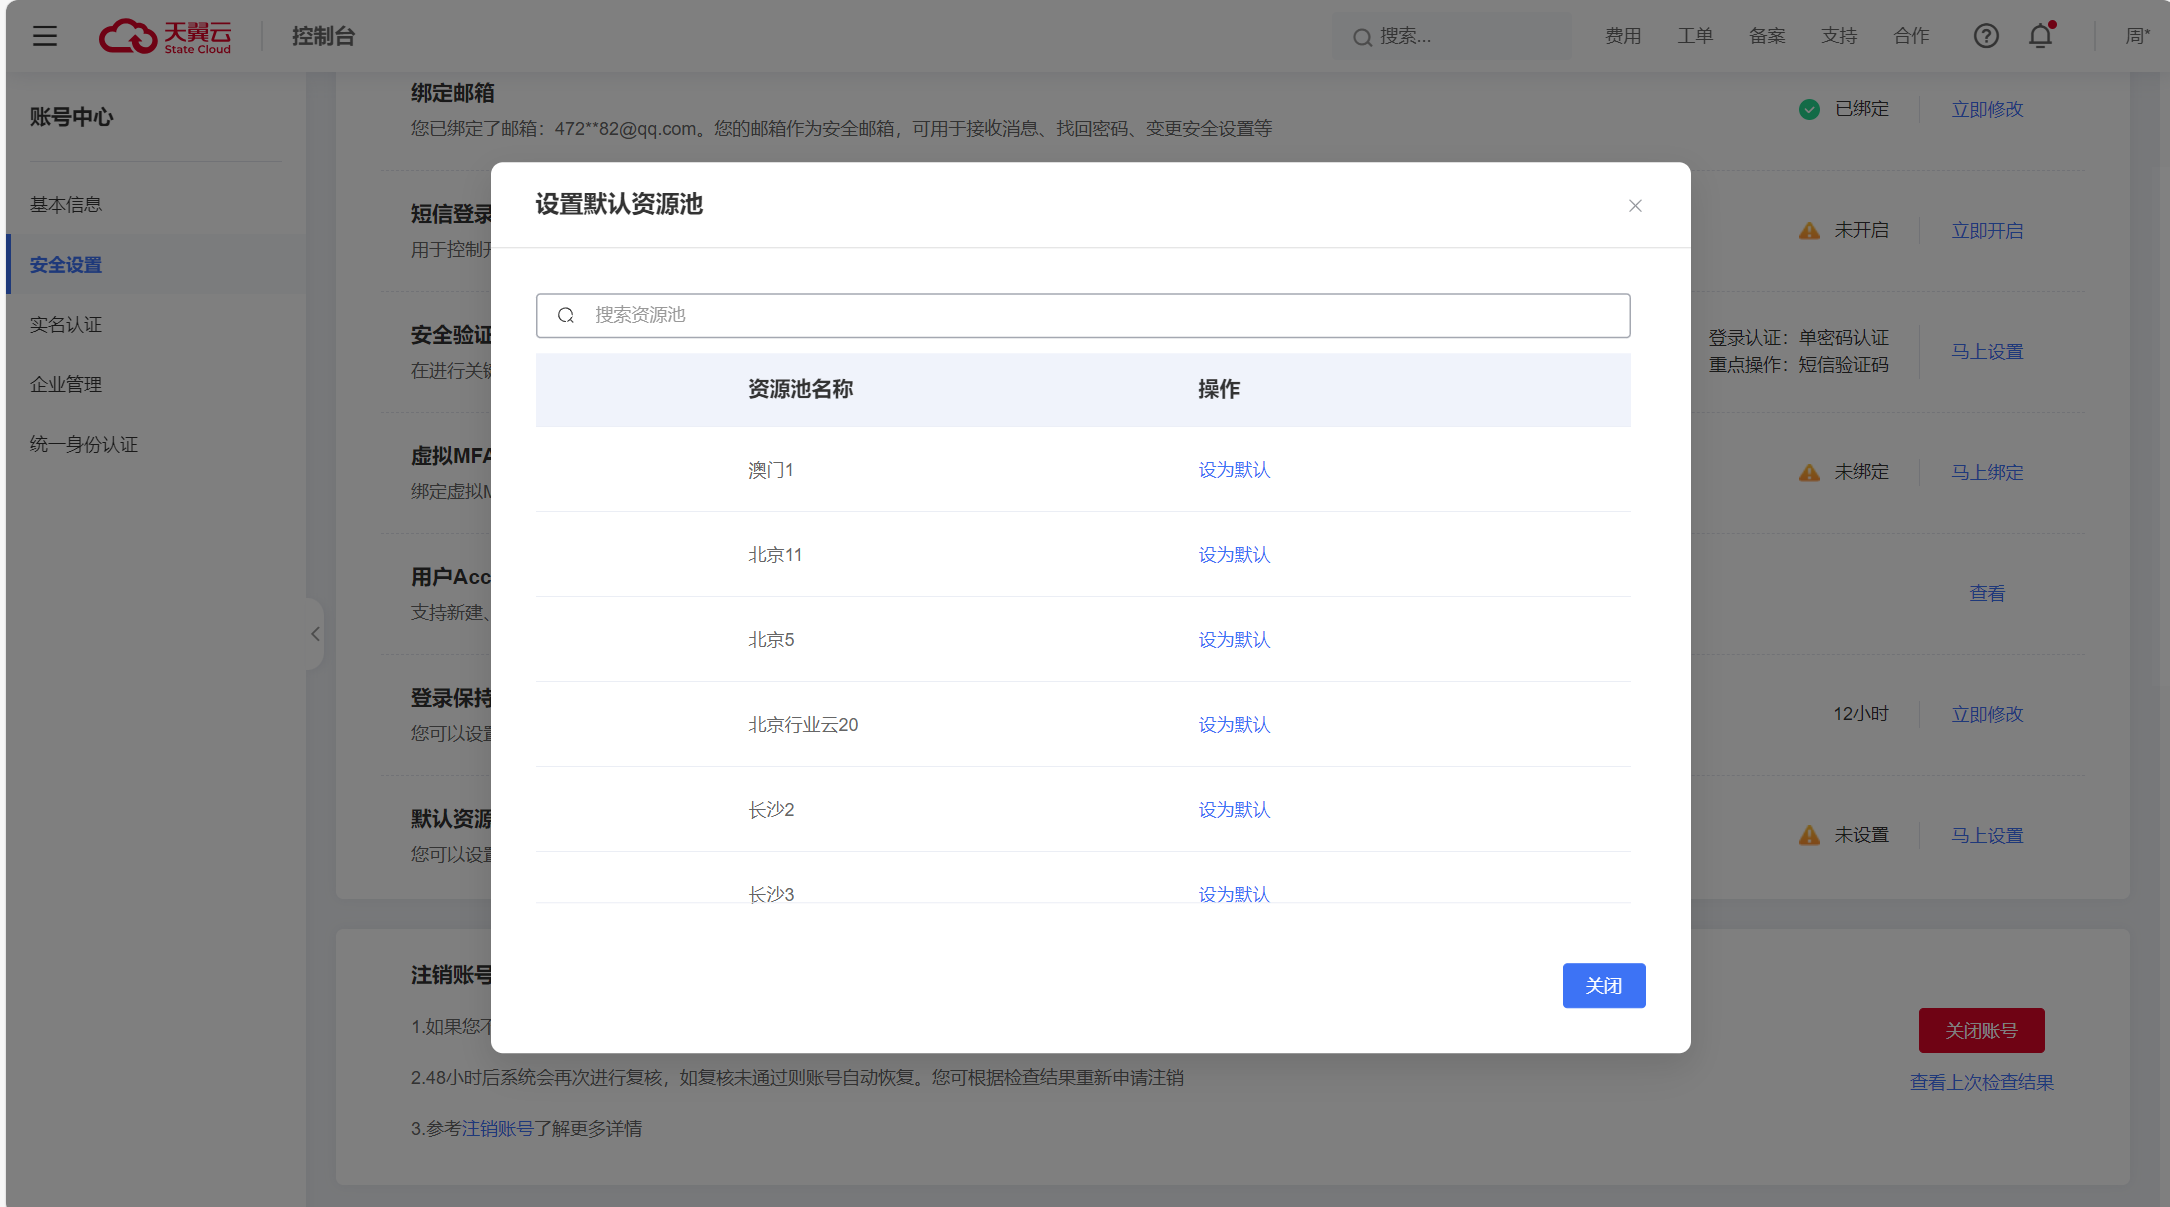Click the red 关闭账号 button
2170x1207 pixels.
tap(1981, 1030)
